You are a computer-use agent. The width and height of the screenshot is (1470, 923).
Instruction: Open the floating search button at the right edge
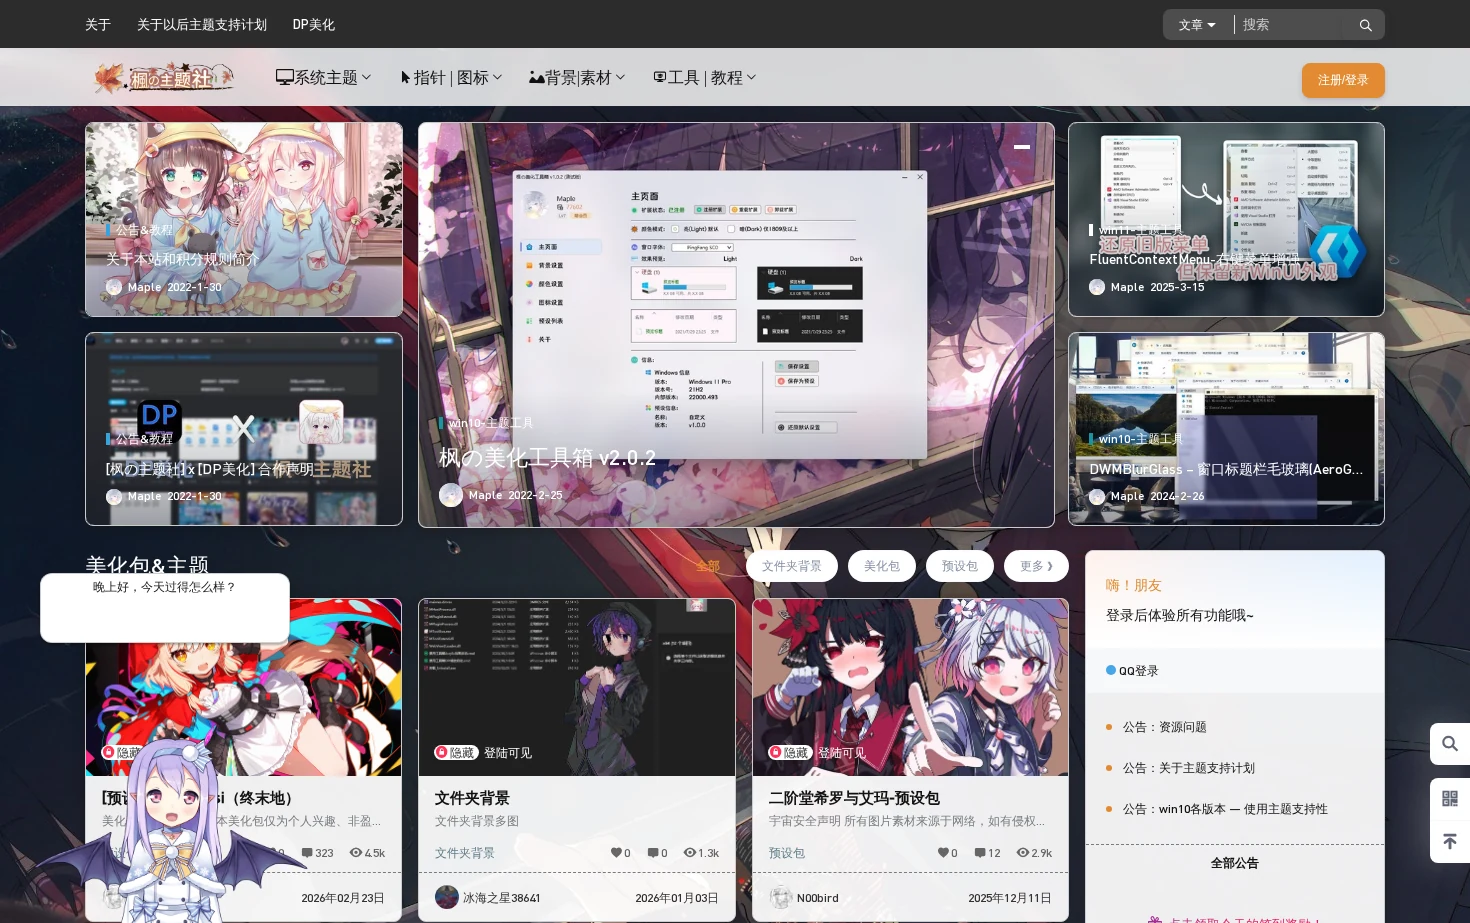pos(1450,744)
